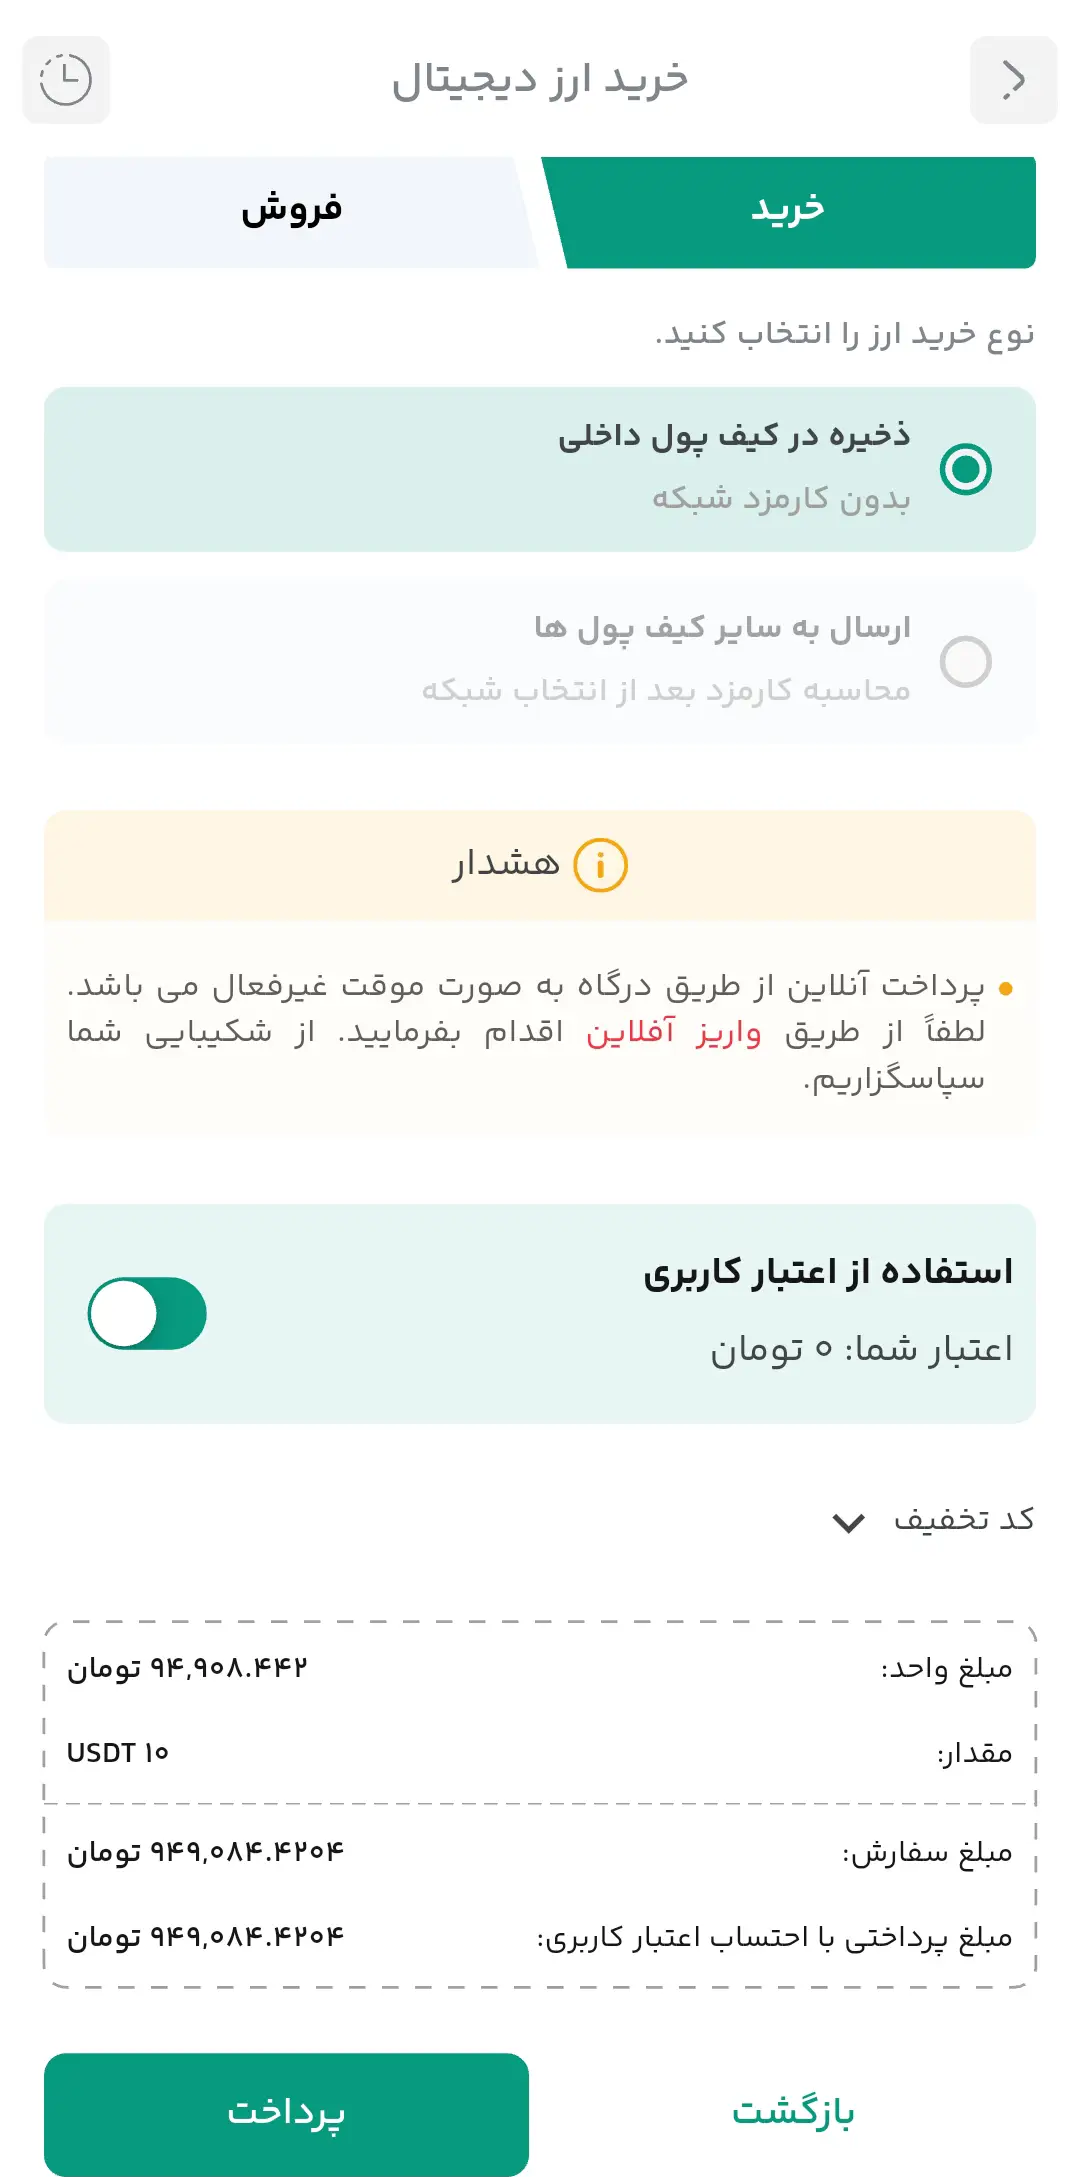This screenshot has width=1080, height=2177.
Task: Click the warning info icon
Action: (x=600, y=865)
